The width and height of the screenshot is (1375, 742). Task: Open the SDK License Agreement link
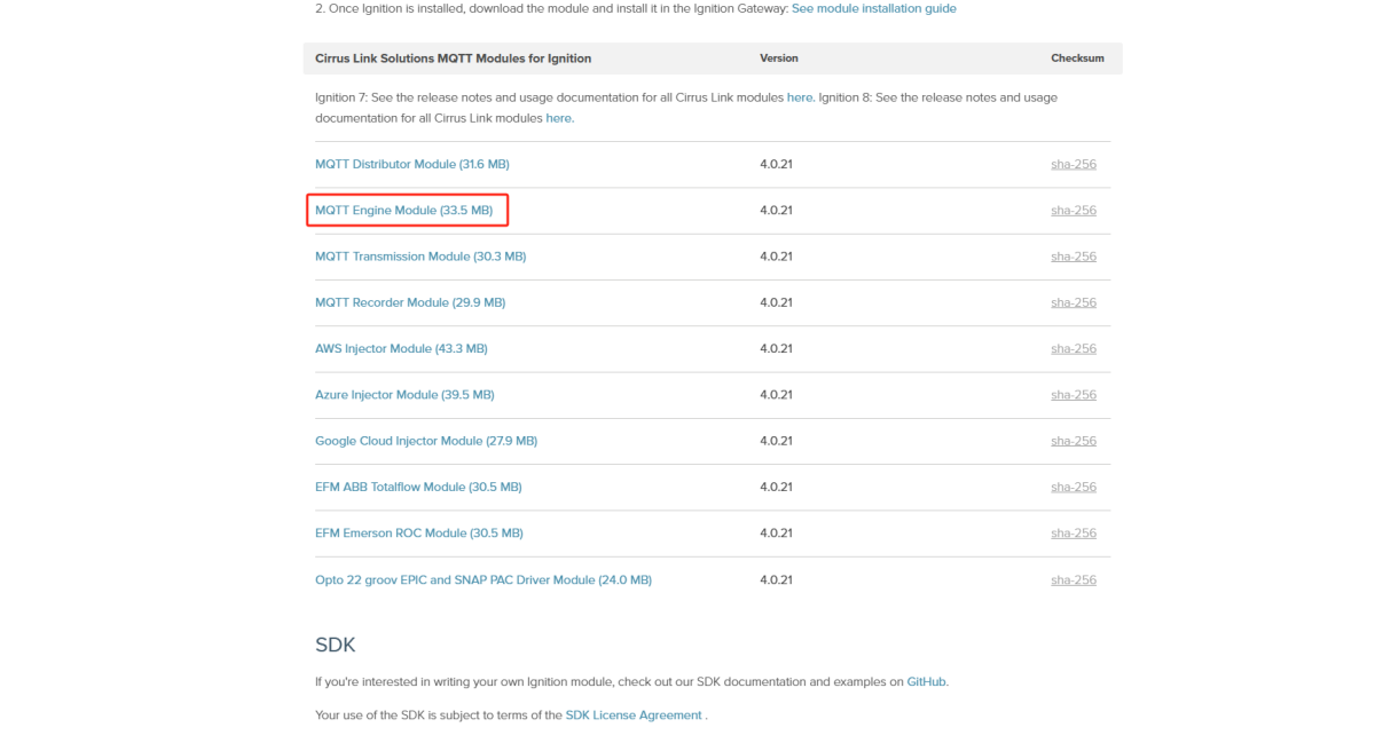633,716
